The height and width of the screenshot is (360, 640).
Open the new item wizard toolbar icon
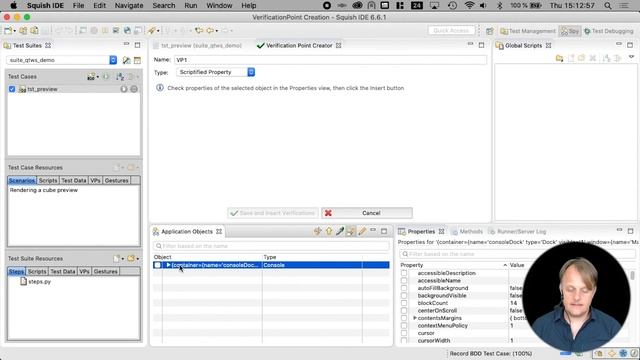tap(8, 31)
